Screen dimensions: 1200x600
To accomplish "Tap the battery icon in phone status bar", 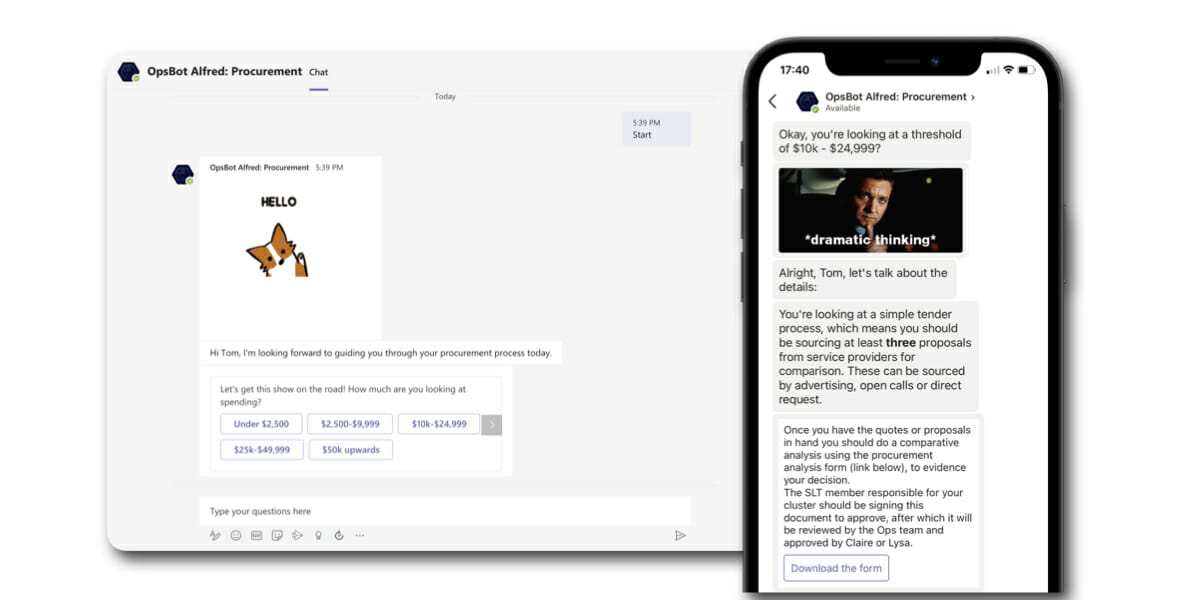I will coord(1028,70).
